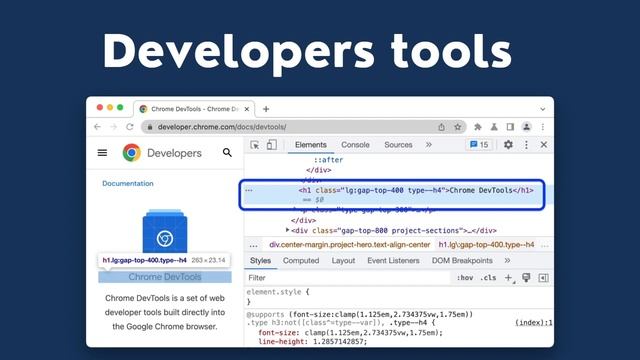Click the browser forward arrow

tap(113, 127)
